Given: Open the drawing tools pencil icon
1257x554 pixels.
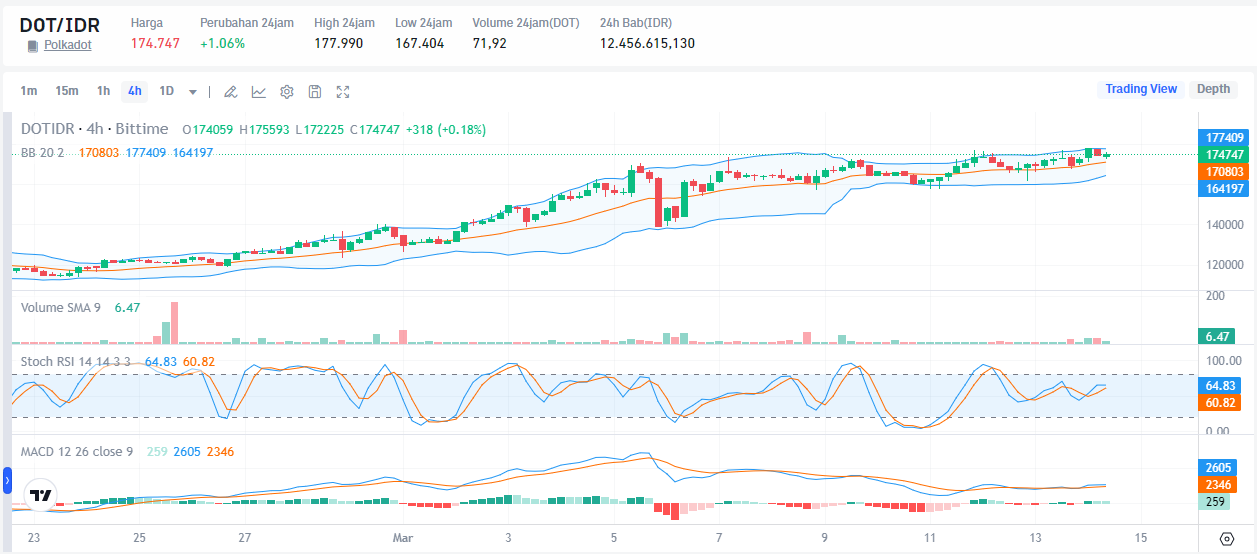Looking at the screenshot, I should (230, 92).
